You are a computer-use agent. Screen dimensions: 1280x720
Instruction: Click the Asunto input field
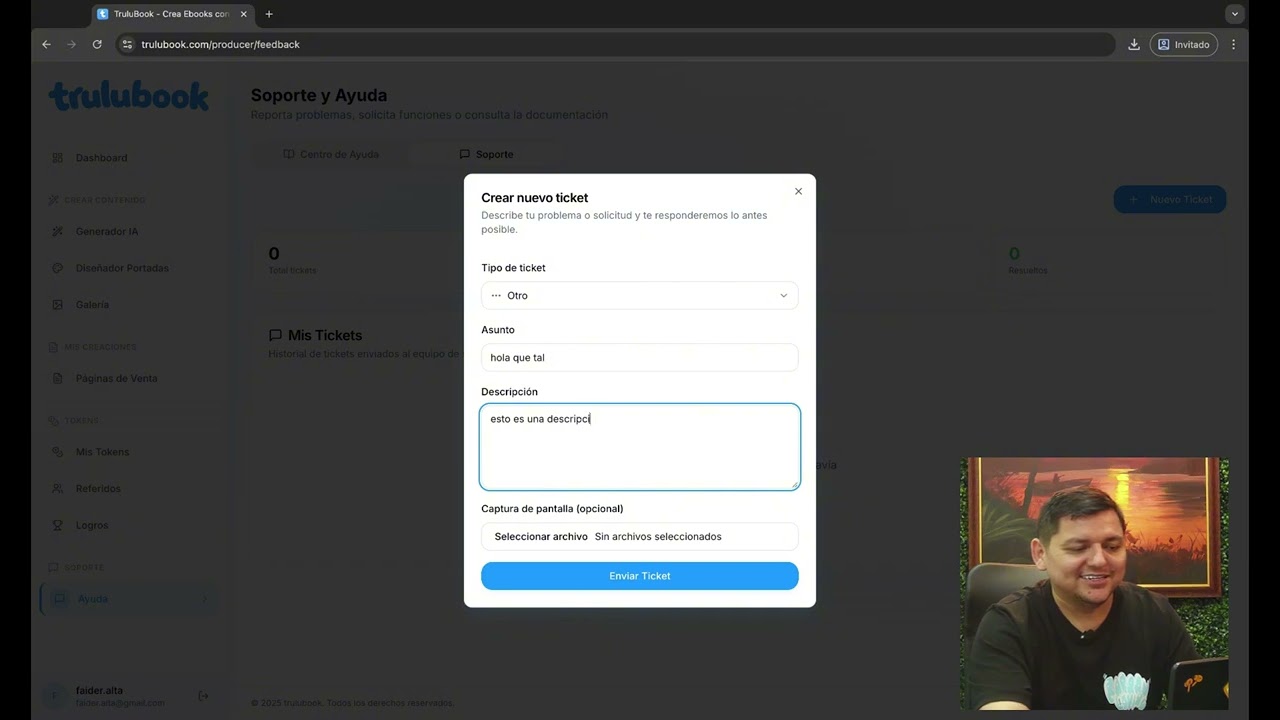point(640,357)
